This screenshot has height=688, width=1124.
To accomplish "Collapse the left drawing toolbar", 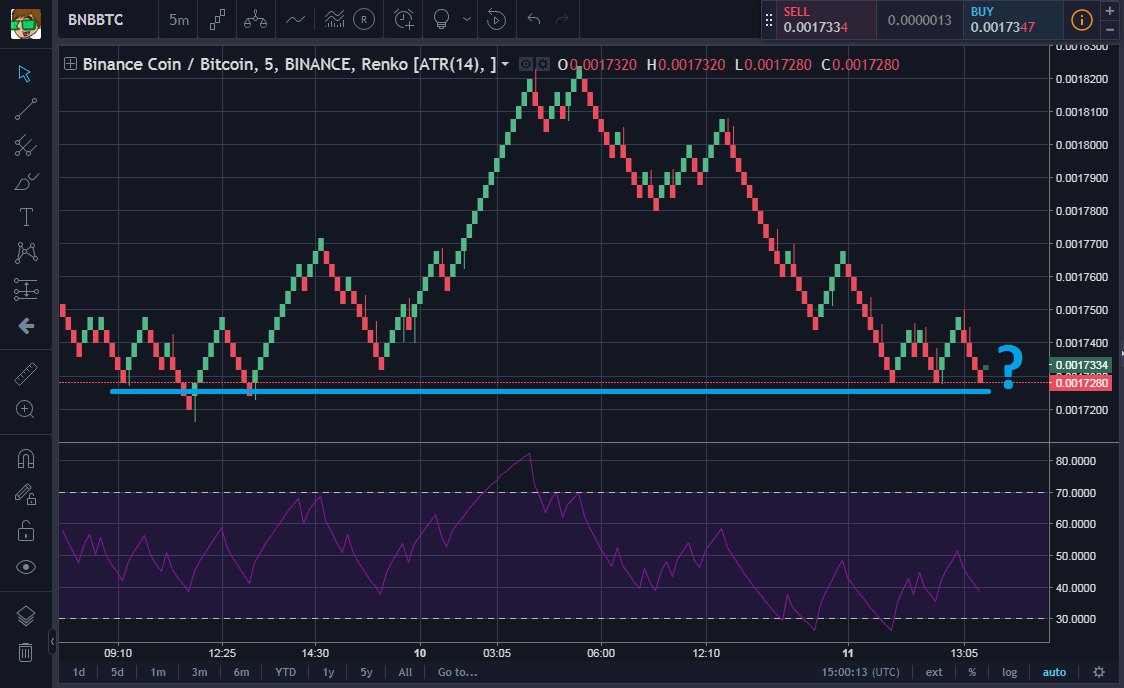I will pos(52,641).
